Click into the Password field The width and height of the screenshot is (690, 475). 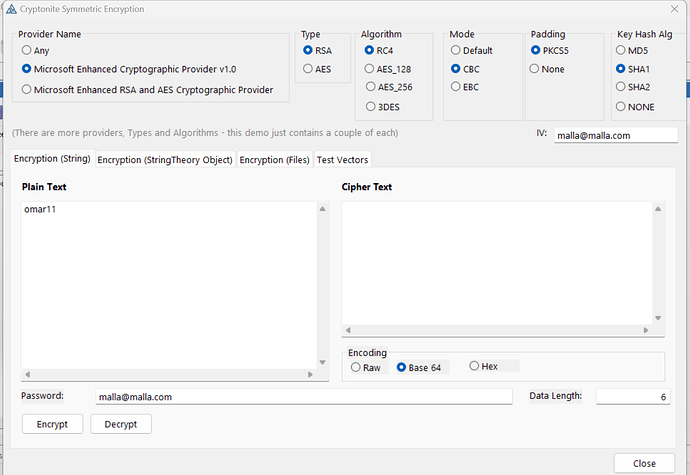[304, 396]
